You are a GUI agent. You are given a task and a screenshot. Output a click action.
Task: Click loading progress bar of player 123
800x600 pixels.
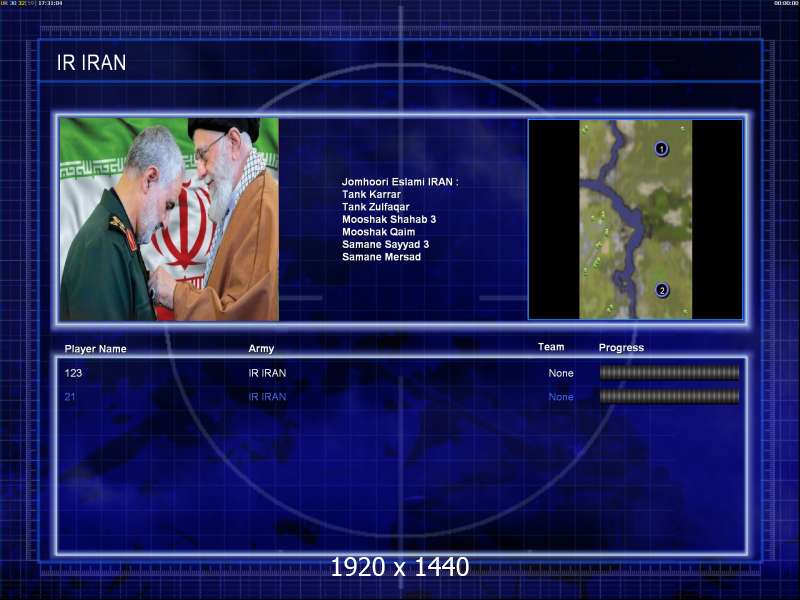669,373
